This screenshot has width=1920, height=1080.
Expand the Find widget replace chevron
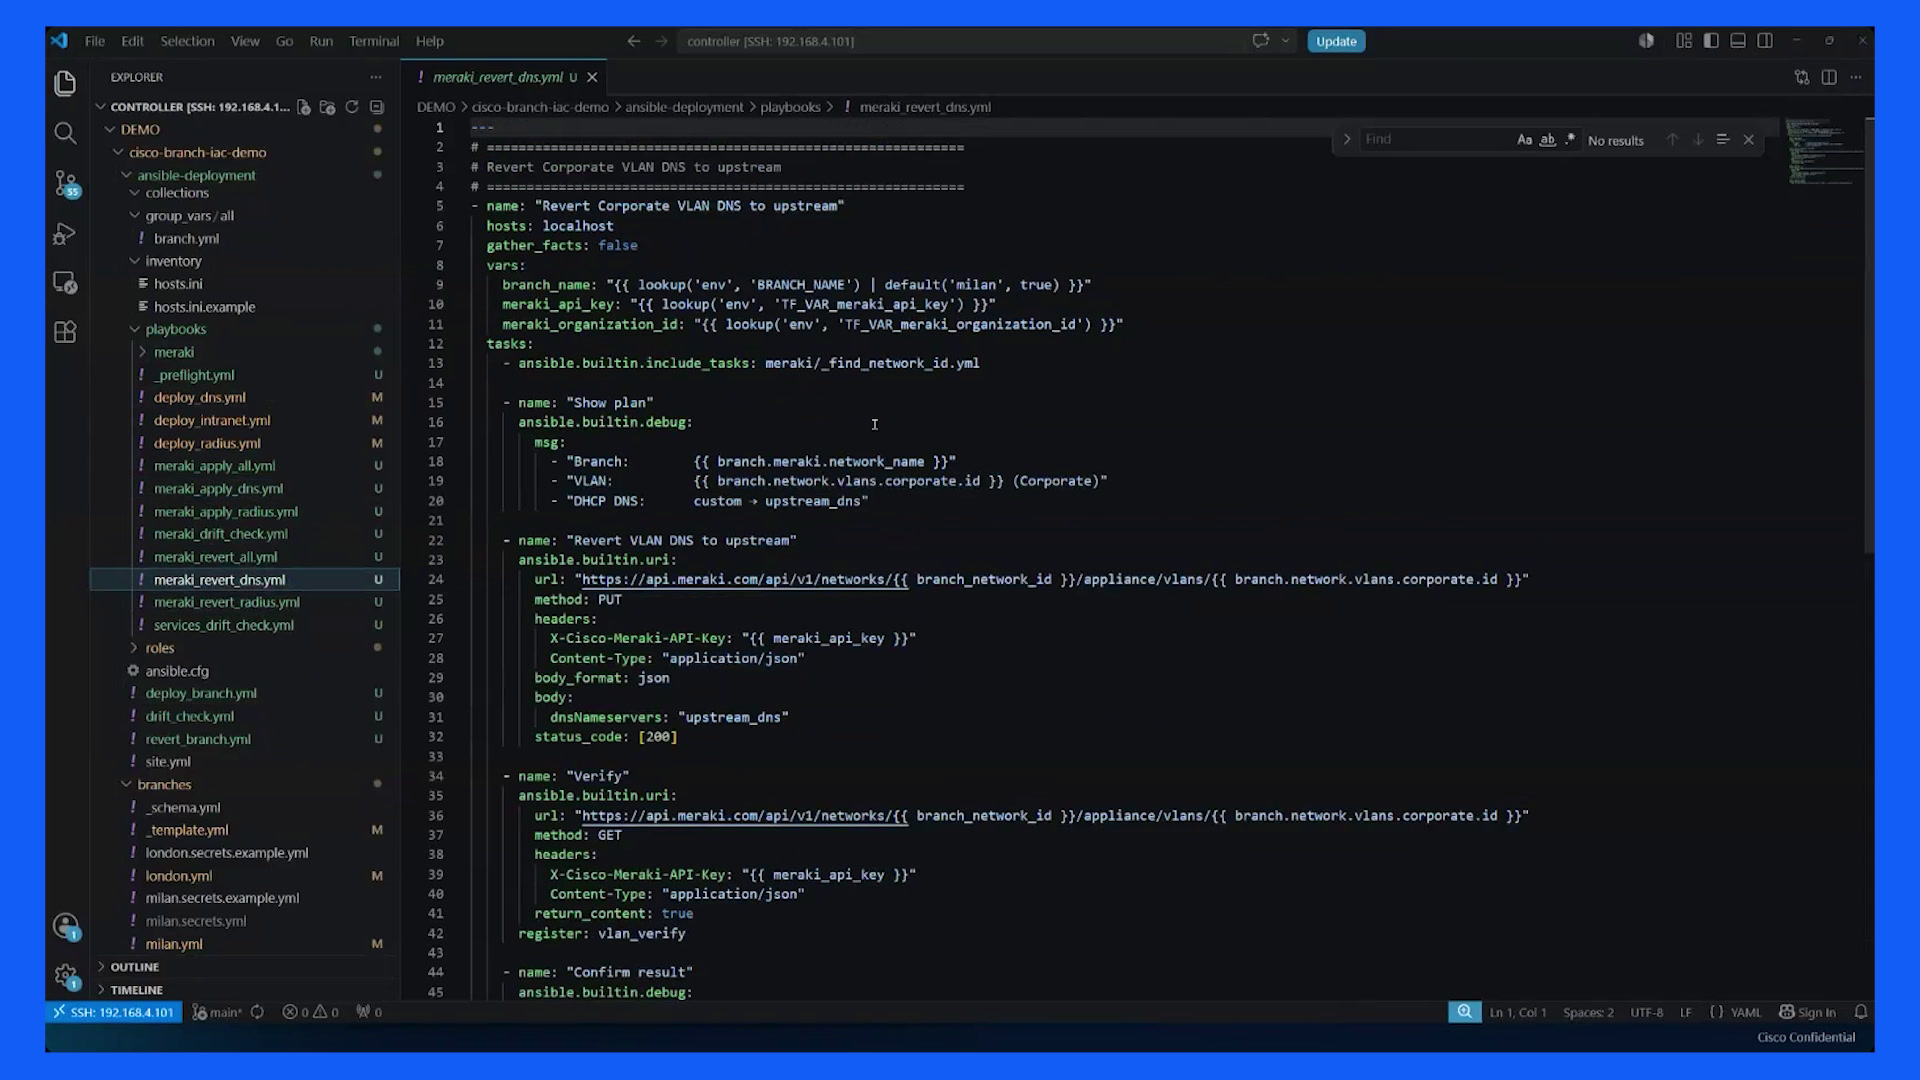point(1347,140)
